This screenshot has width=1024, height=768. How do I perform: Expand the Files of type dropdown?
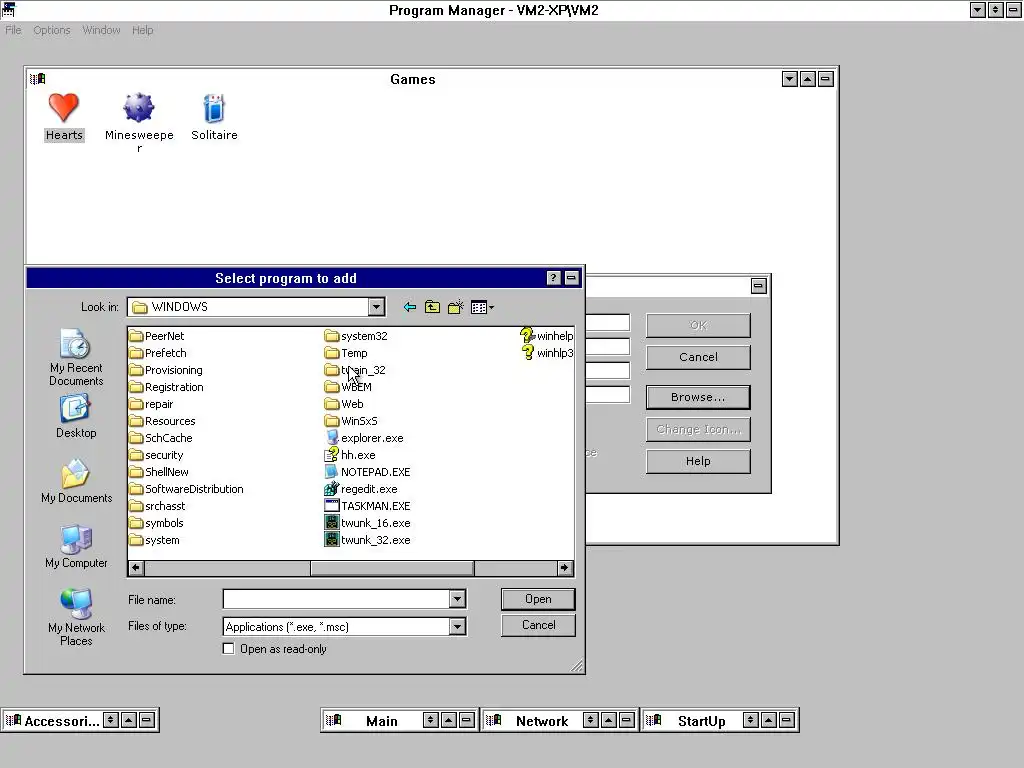point(457,627)
